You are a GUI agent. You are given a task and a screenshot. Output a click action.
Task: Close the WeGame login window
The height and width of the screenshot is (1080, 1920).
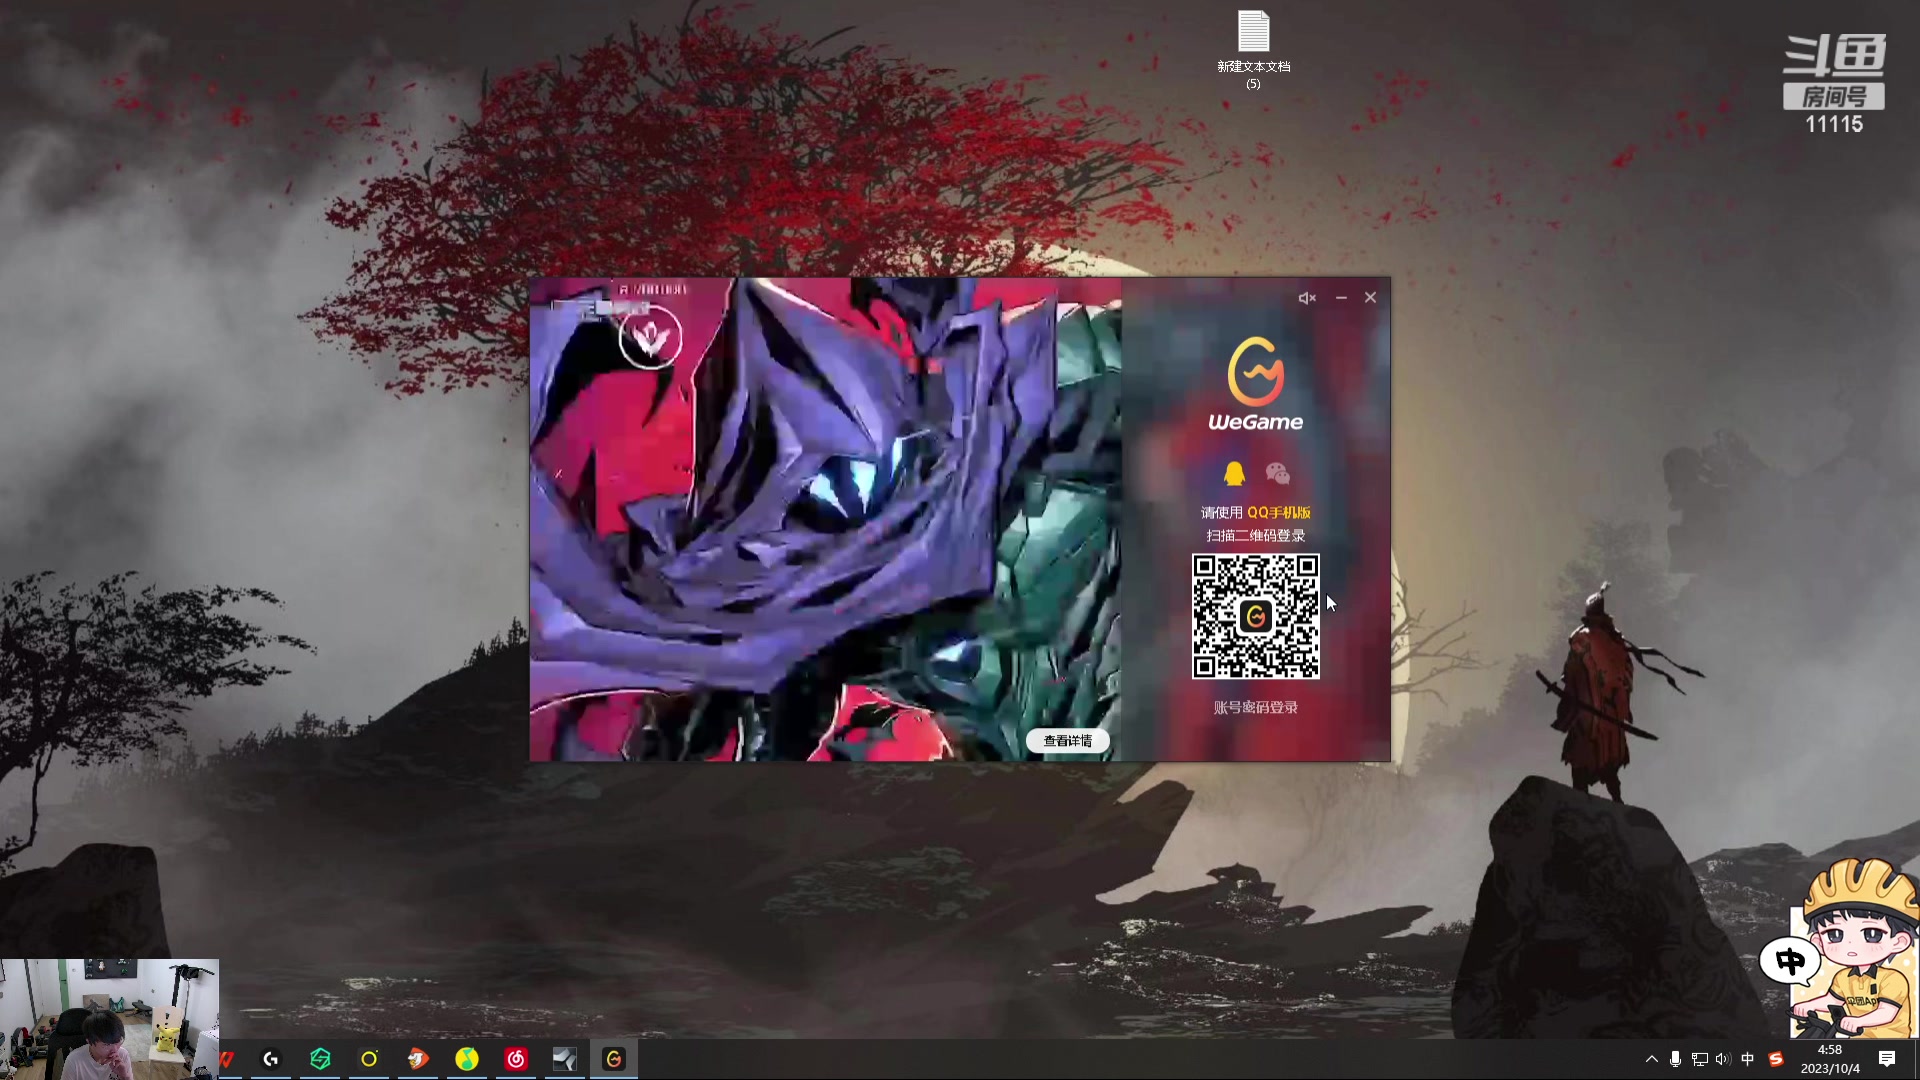click(x=1371, y=298)
